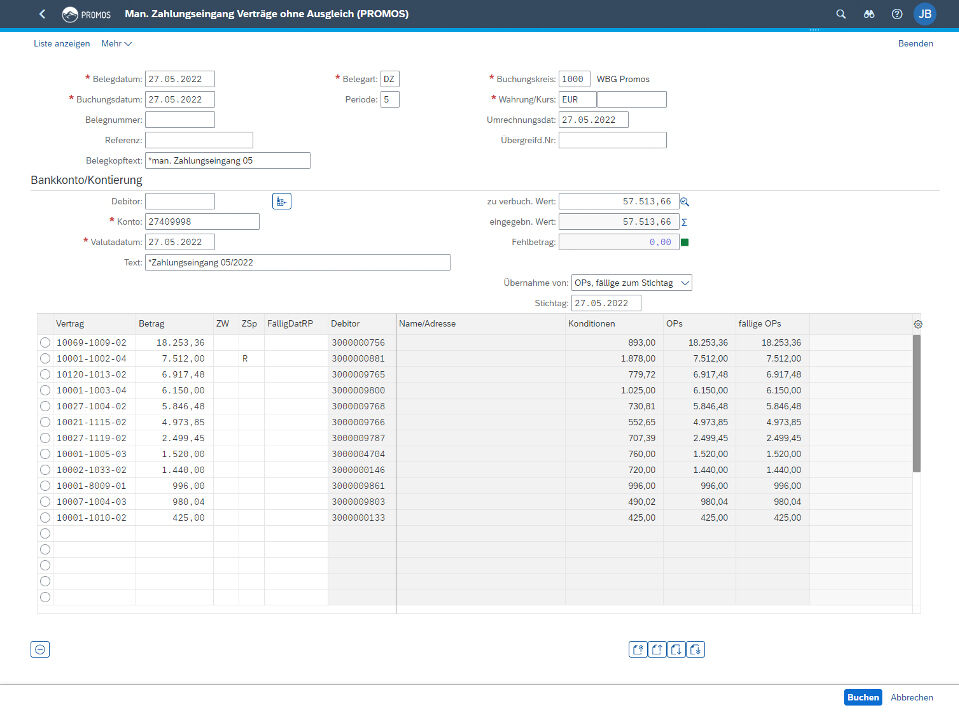959x719 pixels.
Task: Open the JB user profile avatar
Action: coord(925,14)
